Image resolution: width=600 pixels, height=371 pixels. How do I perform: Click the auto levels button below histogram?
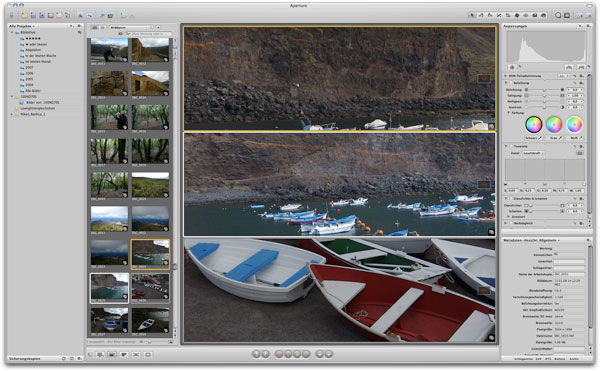tap(581, 67)
